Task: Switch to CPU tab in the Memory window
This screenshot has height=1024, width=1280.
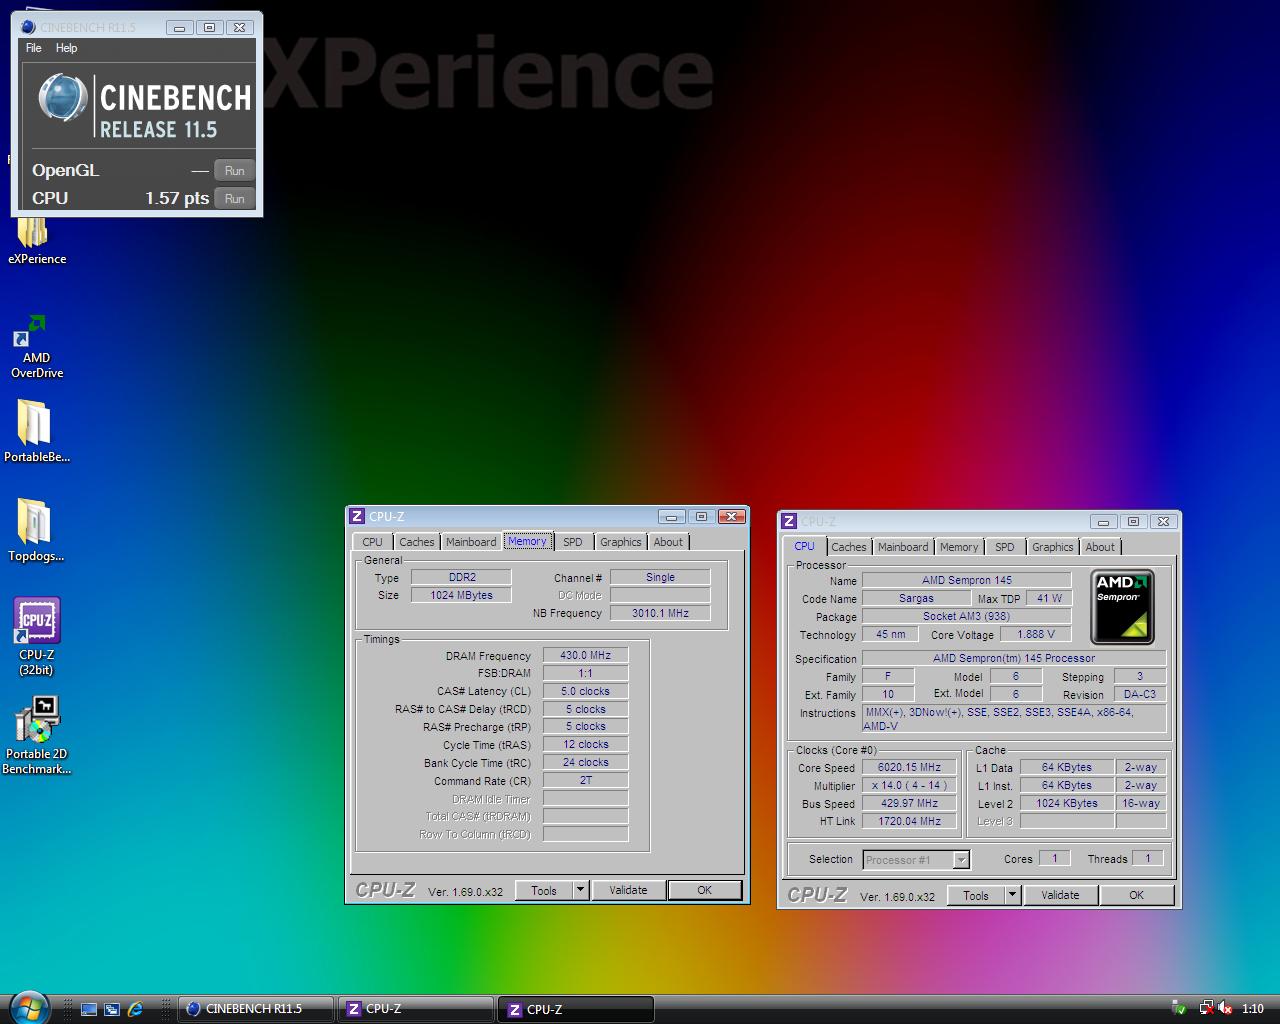Action: tap(373, 542)
